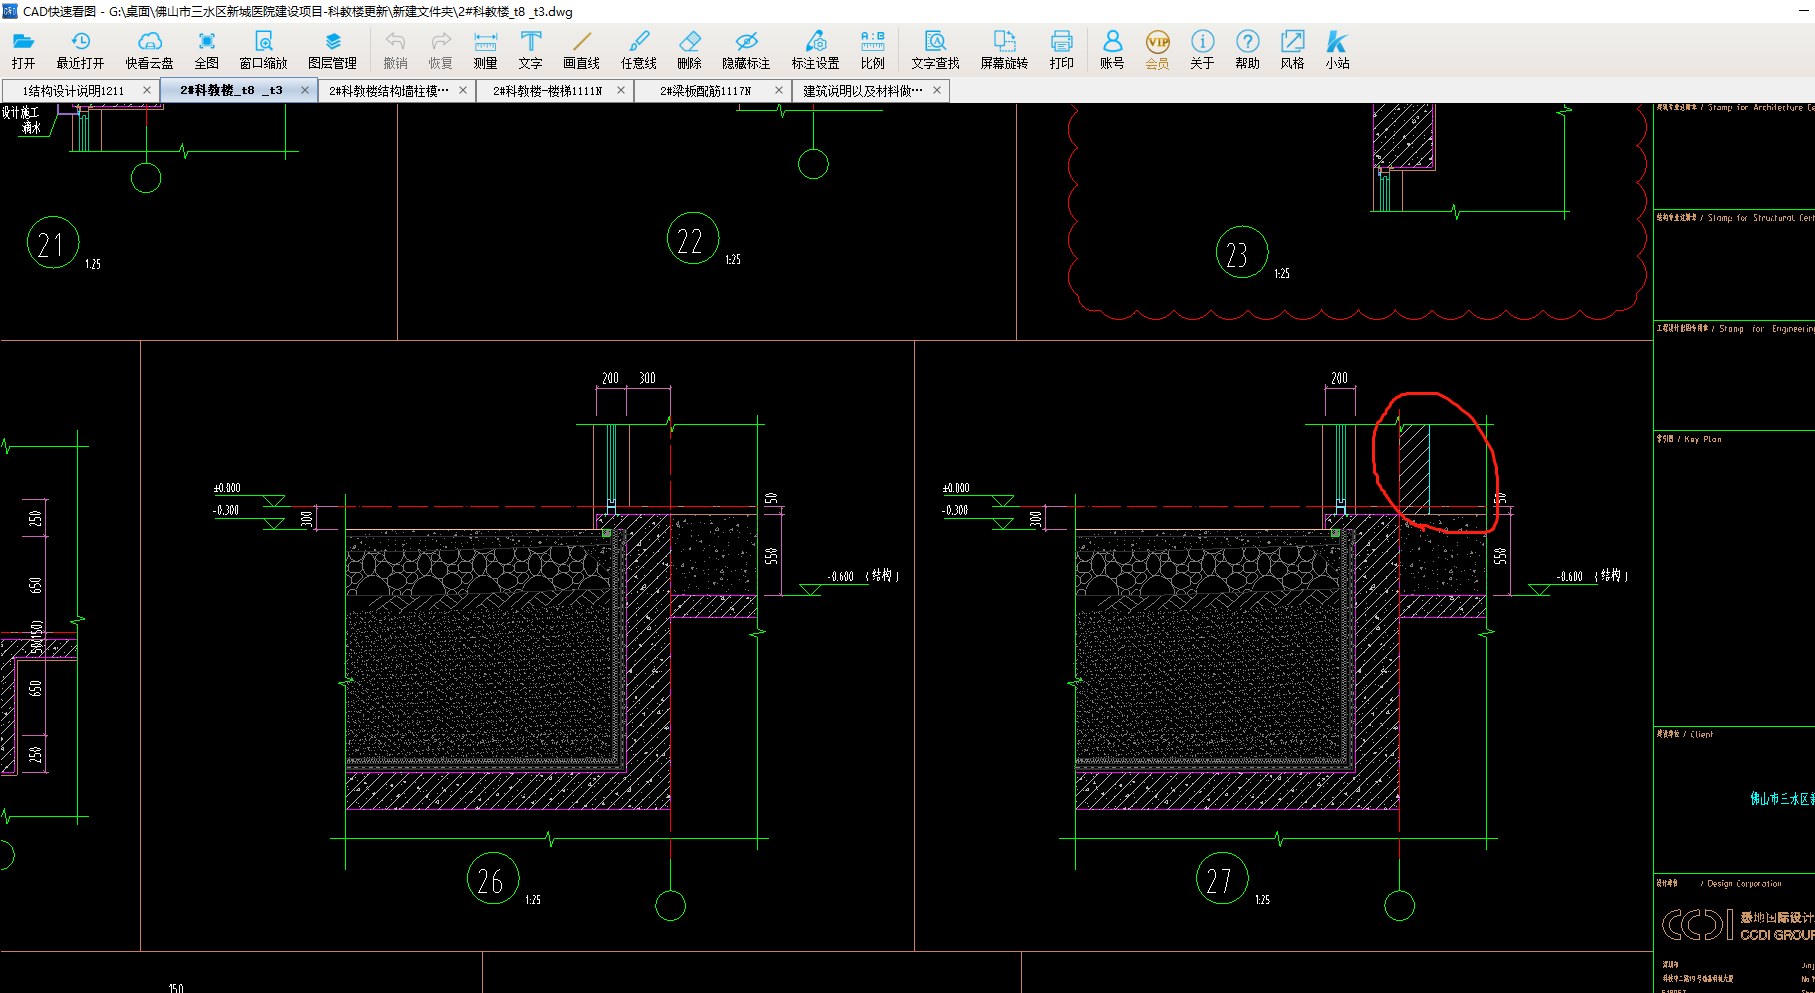Select 任意线 freehand line tool

point(639,49)
